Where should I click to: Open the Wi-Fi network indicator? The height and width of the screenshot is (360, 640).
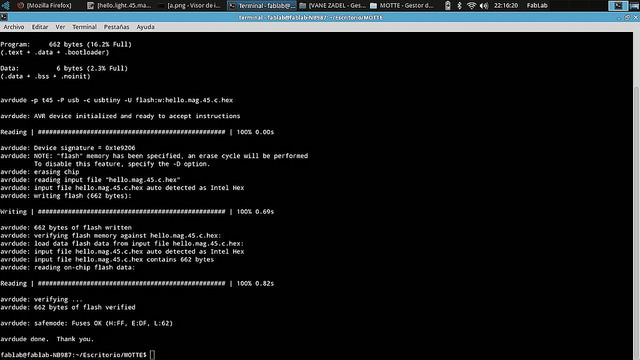pyautogui.click(x=471, y=5)
